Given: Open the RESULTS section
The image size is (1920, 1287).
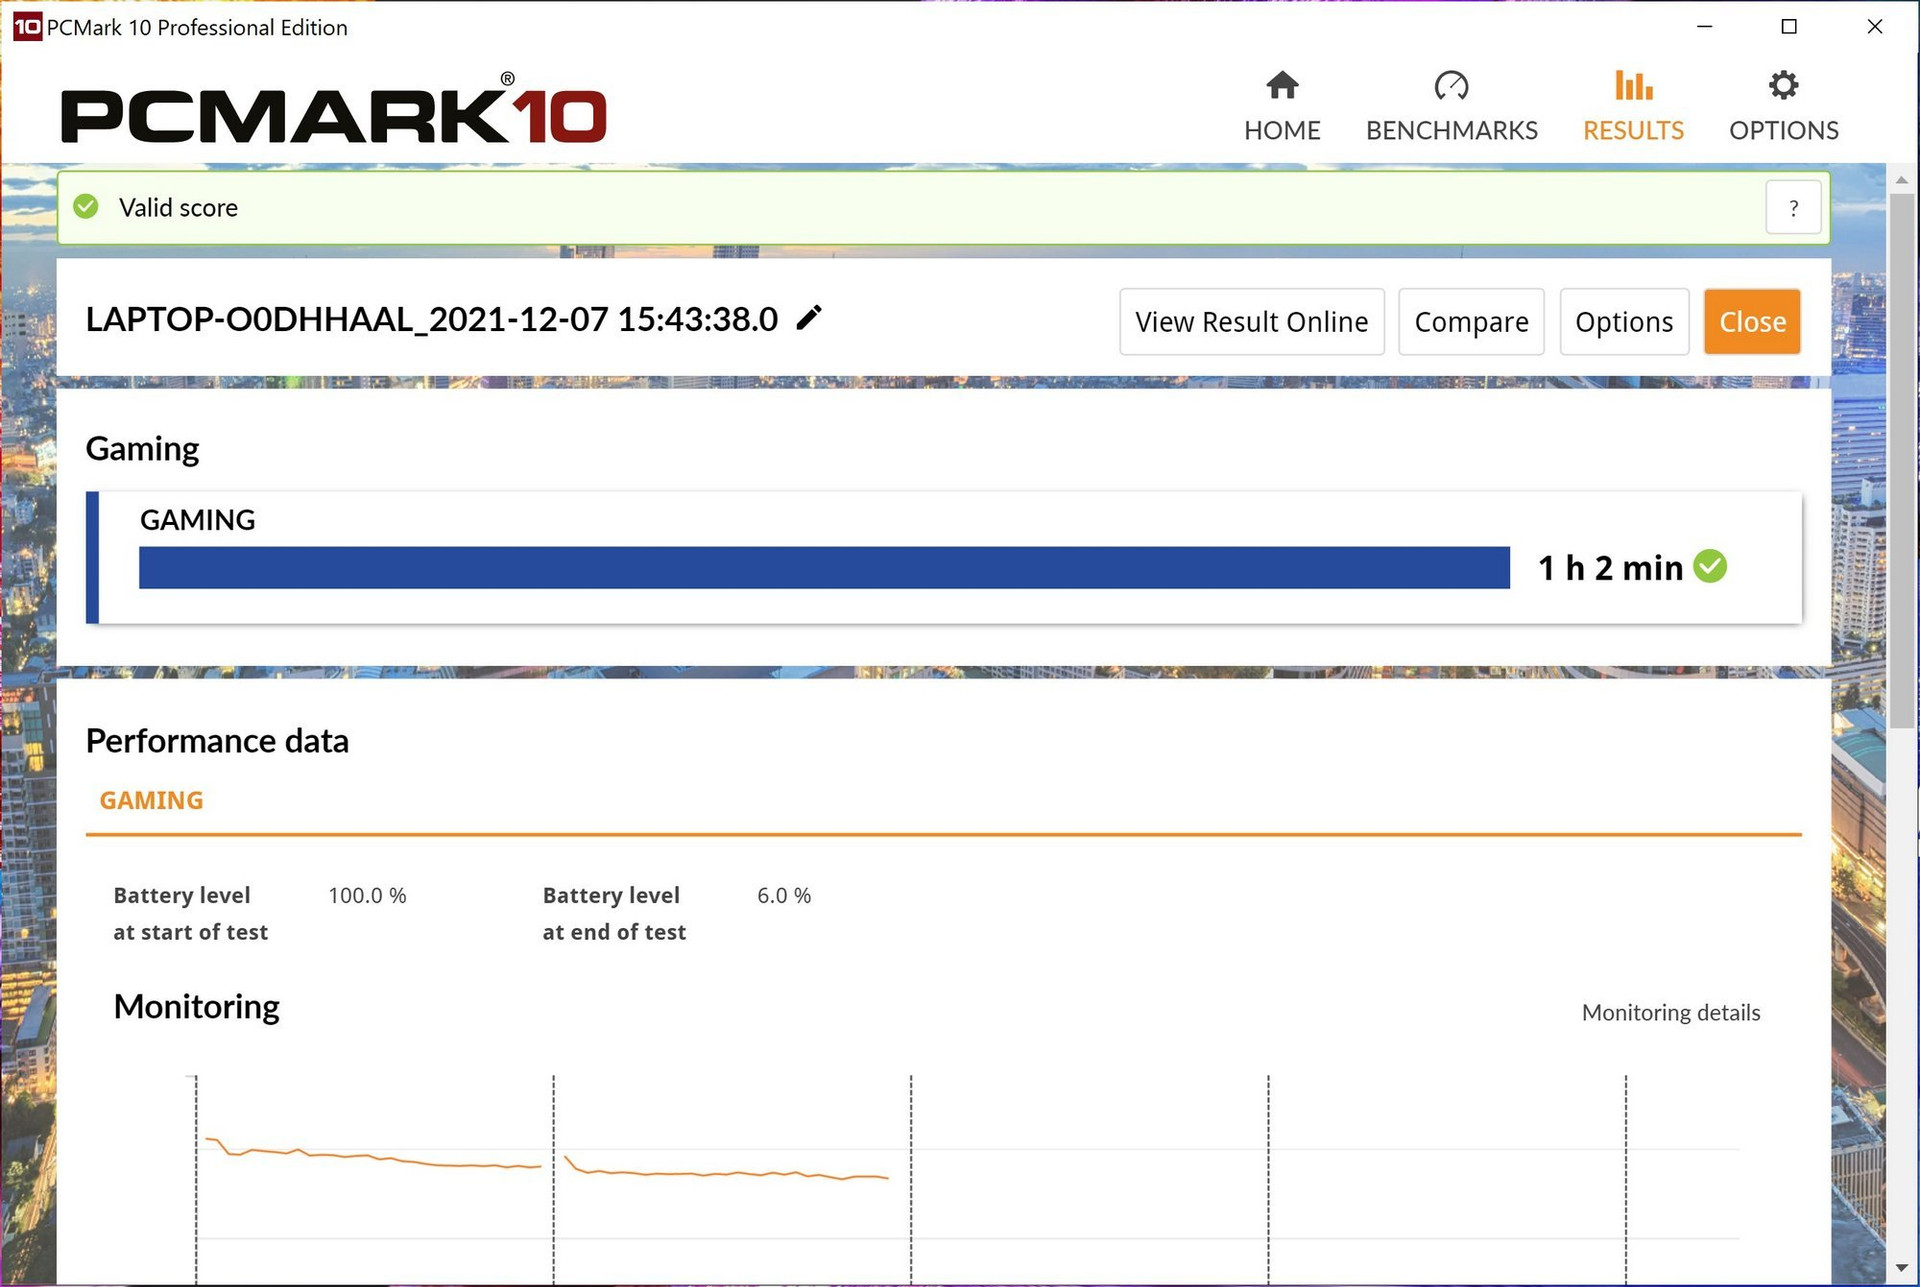Looking at the screenshot, I should click(1633, 106).
